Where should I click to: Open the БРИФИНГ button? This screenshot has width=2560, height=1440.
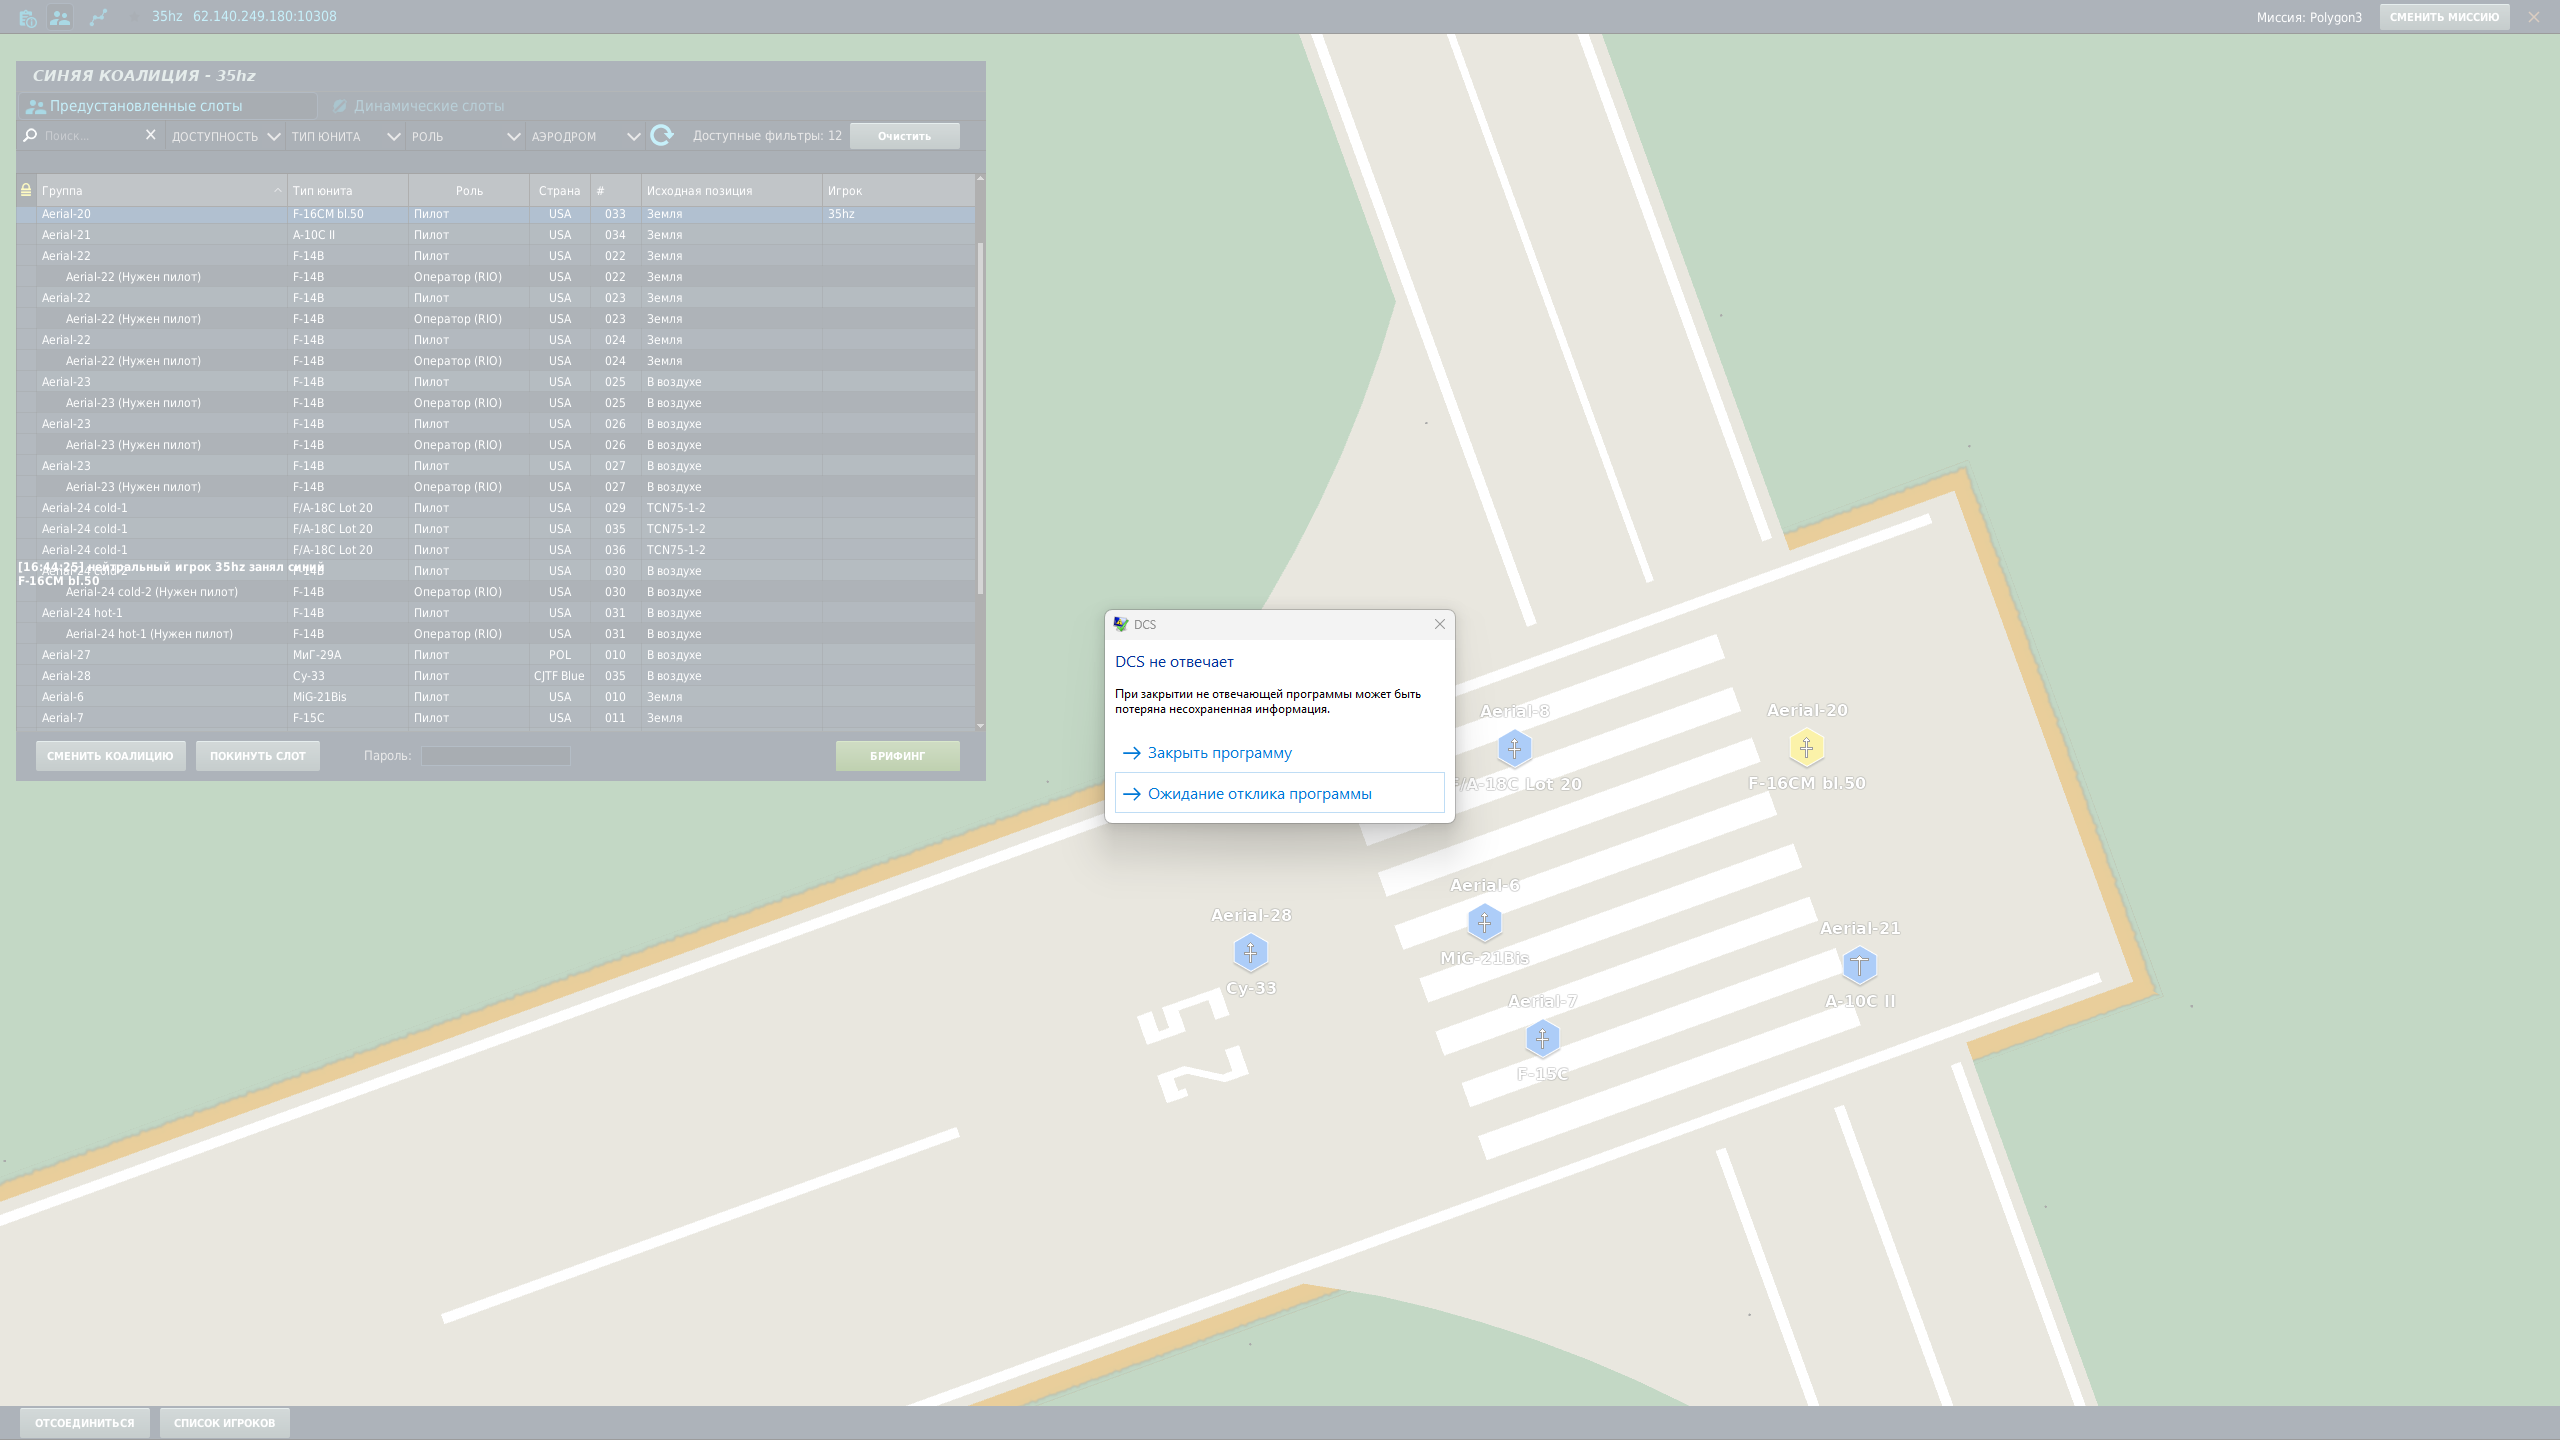coord(897,756)
